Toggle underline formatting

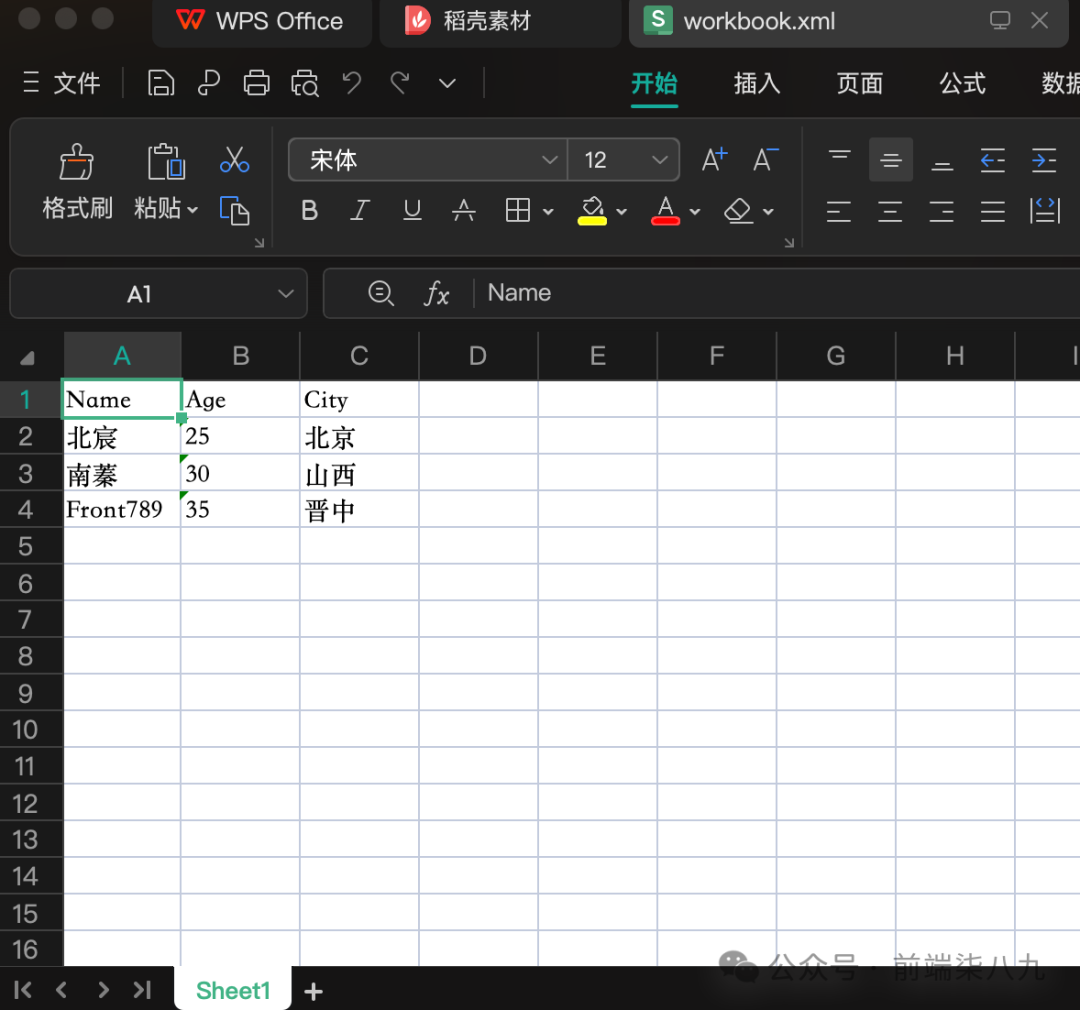tap(412, 210)
